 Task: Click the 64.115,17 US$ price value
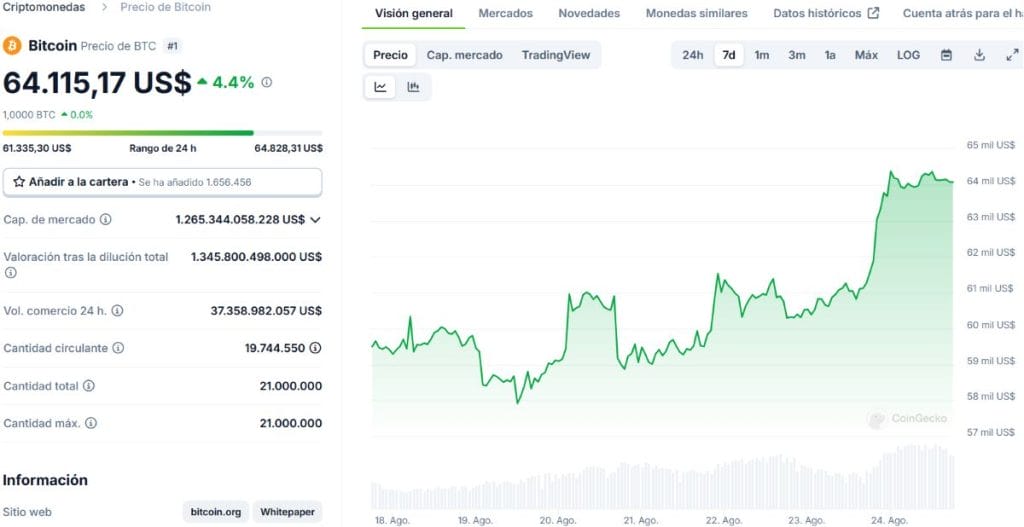point(97,83)
